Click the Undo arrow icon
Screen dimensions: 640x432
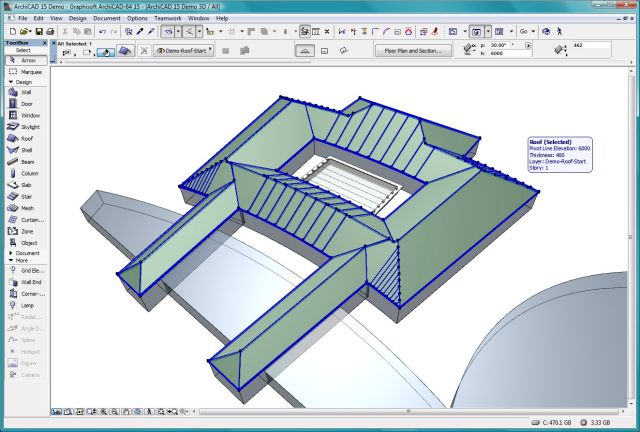(102, 31)
